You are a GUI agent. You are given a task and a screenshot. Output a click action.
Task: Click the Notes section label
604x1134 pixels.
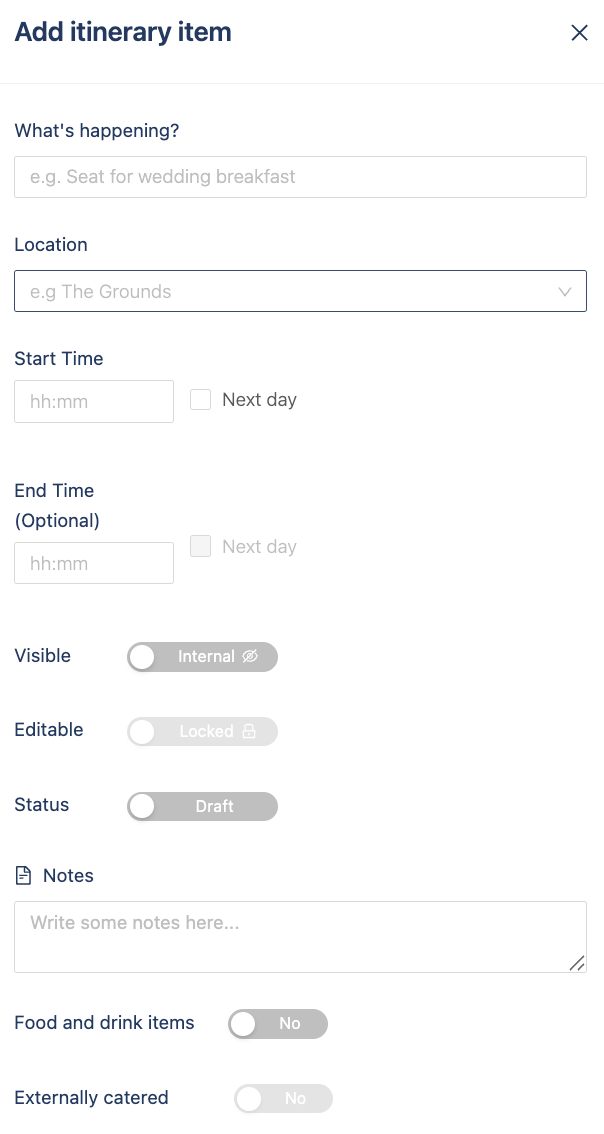click(68, 876)
